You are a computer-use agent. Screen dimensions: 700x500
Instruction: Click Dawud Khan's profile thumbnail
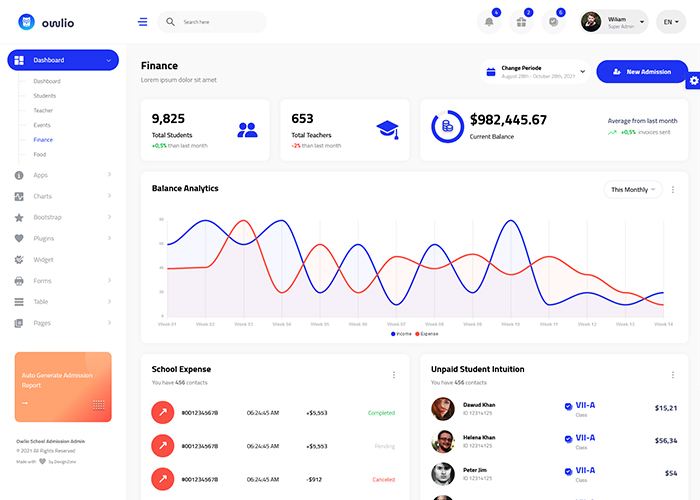(443, 408)
